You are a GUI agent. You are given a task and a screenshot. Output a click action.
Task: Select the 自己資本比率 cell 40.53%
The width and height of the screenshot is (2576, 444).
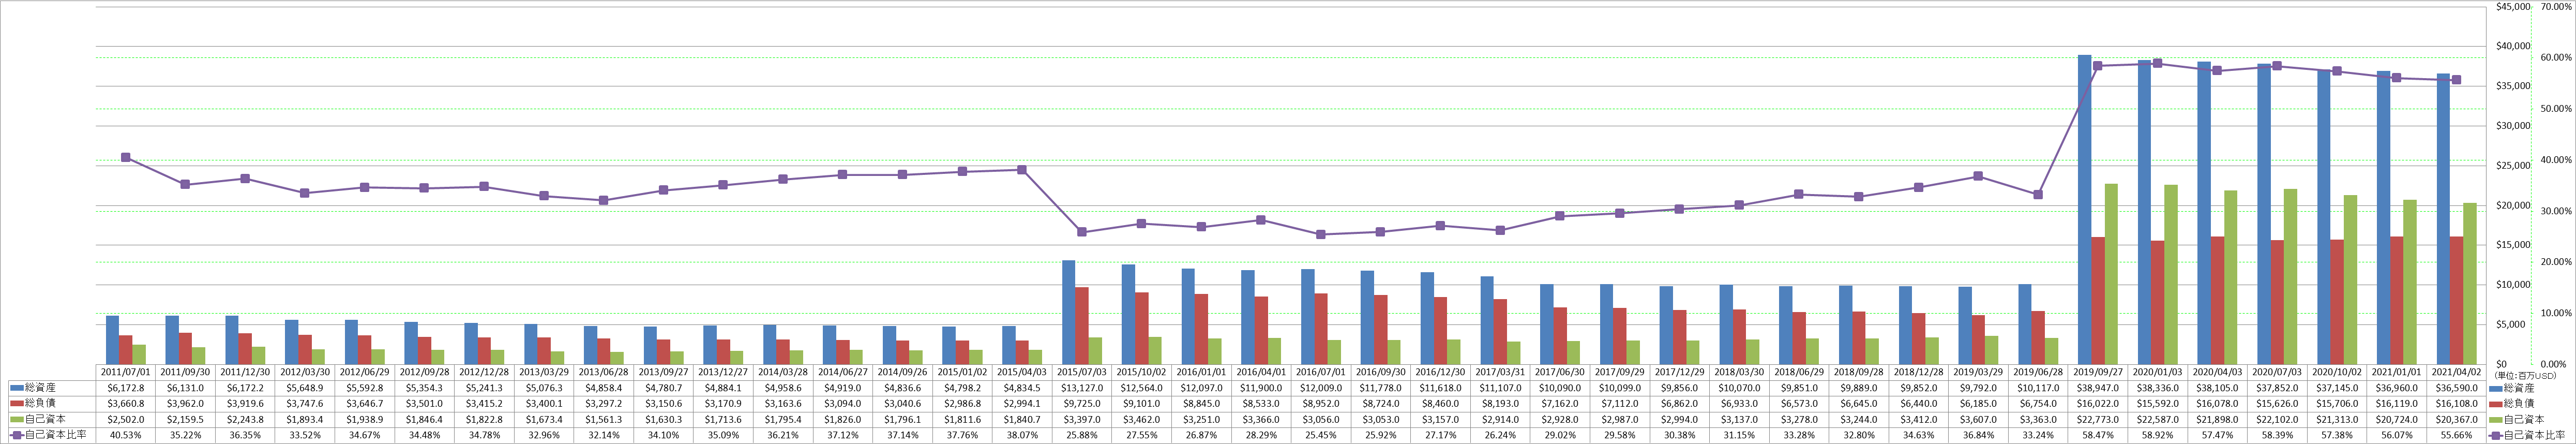coord(125,435)
